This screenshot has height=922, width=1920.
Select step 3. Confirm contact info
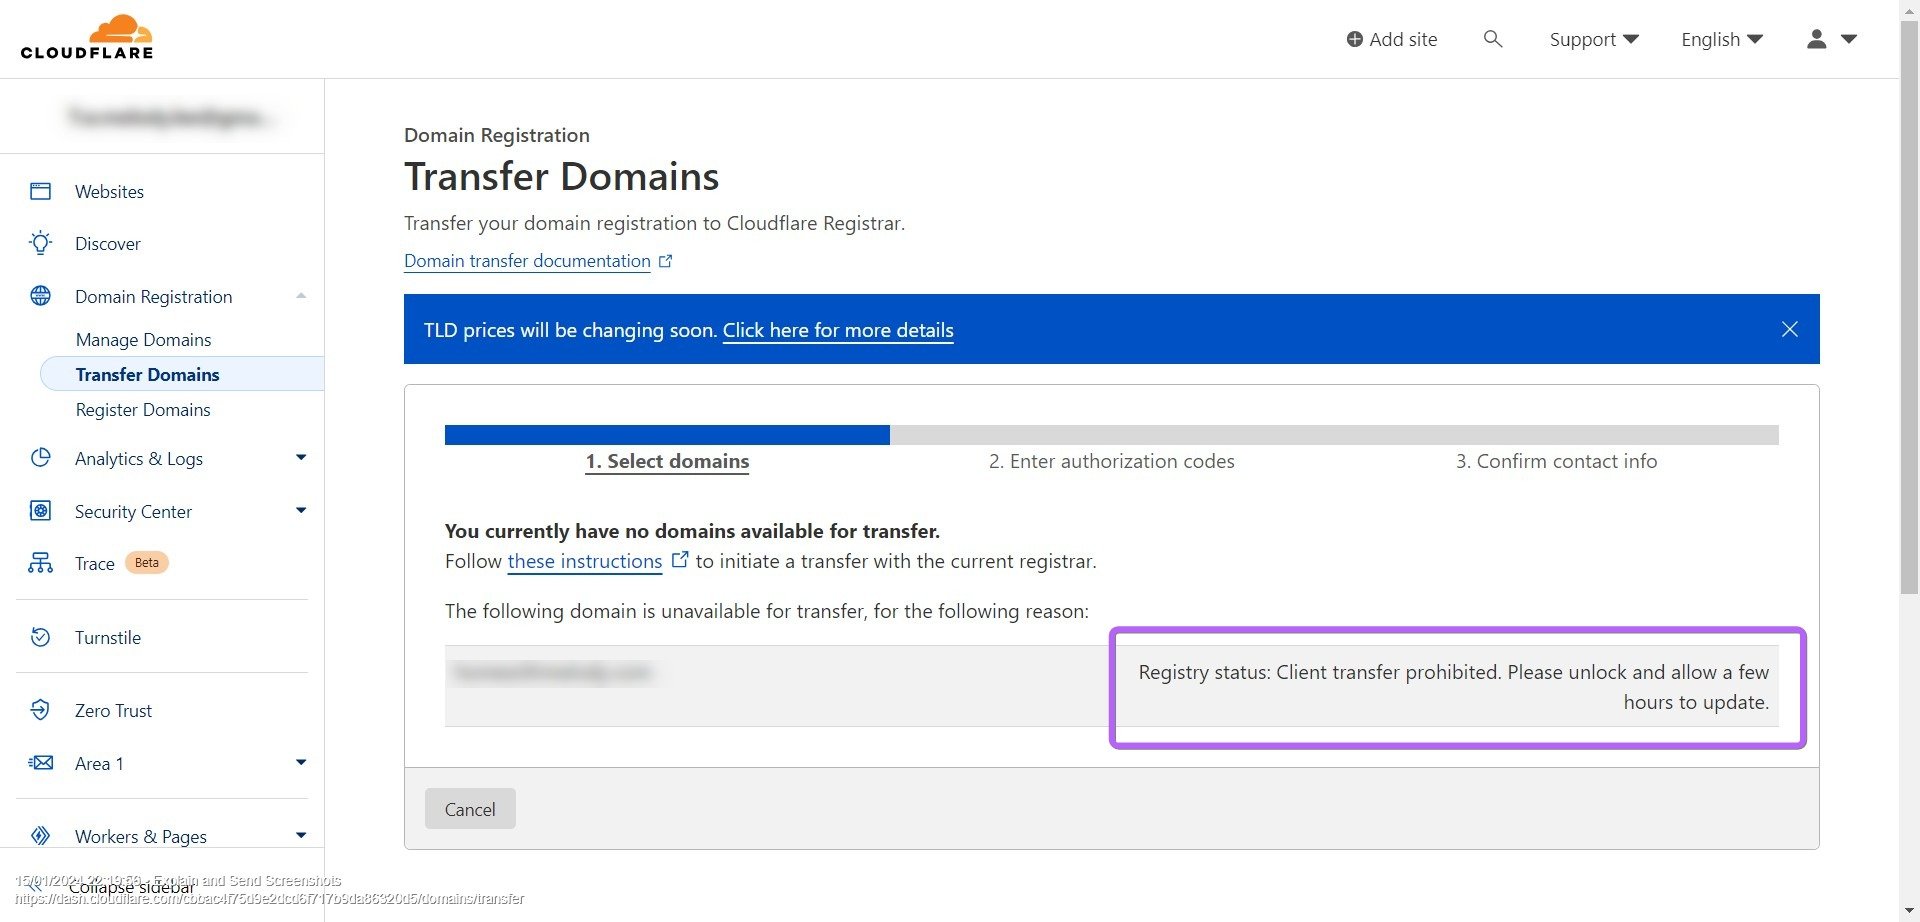tap(1556, 461)
